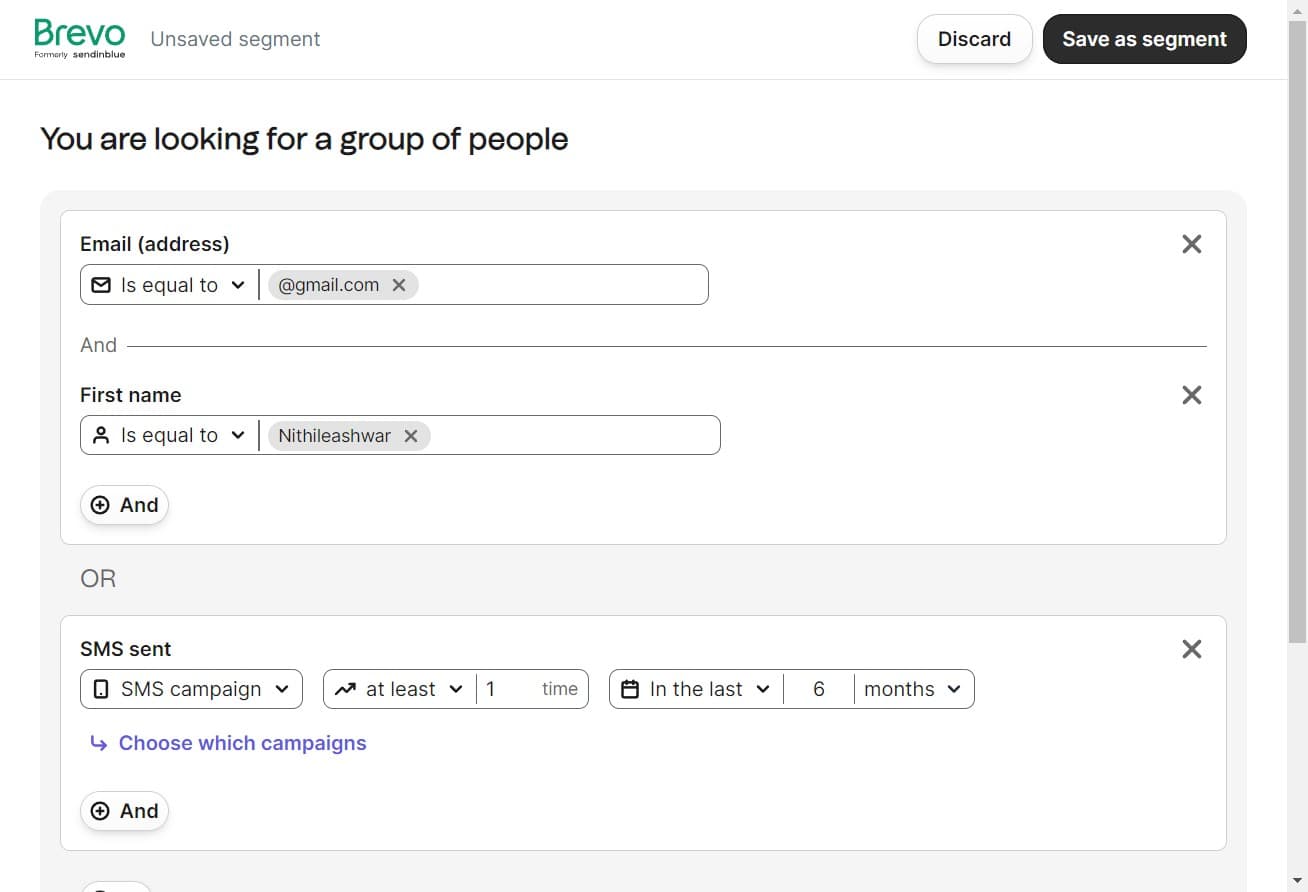Screen dimensions: 1308x892
Task: Click the calendar icon beside In the last
Action: coord(629,689)
